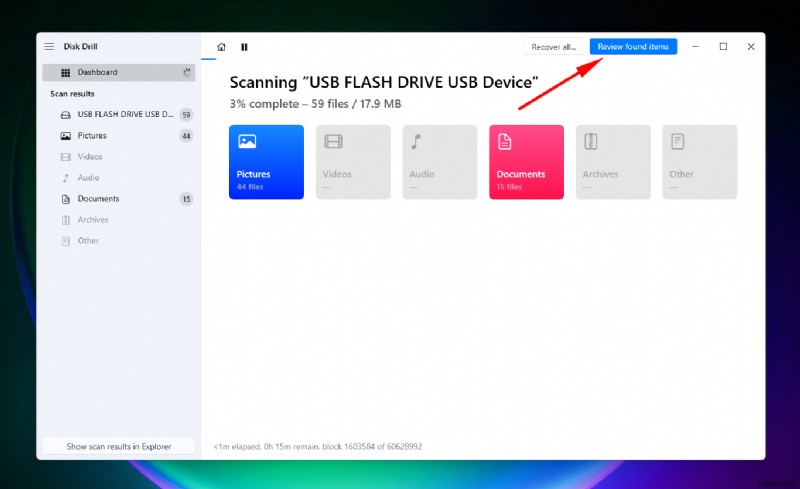Viewport: 800px width, 489px height.
Task: Select Videos in the scan results list
Action: pyautogui.click(x=118, y=157)
